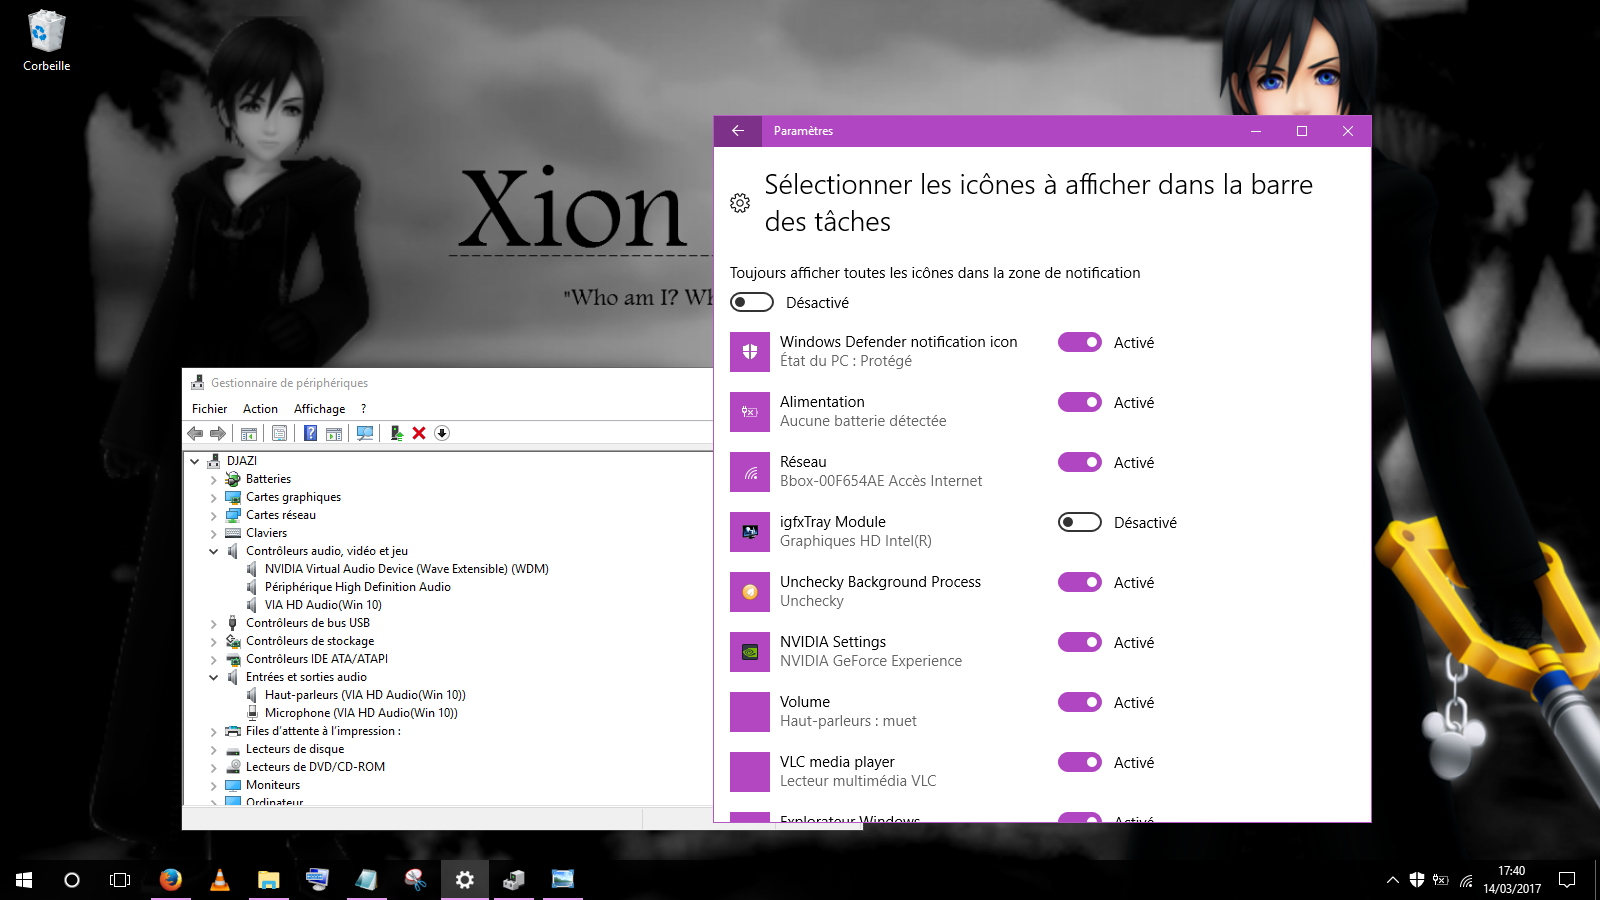The image size is (1600, 900).
Task: Click the Alimentation battery tile icon
Action: (x=750, y=412)
